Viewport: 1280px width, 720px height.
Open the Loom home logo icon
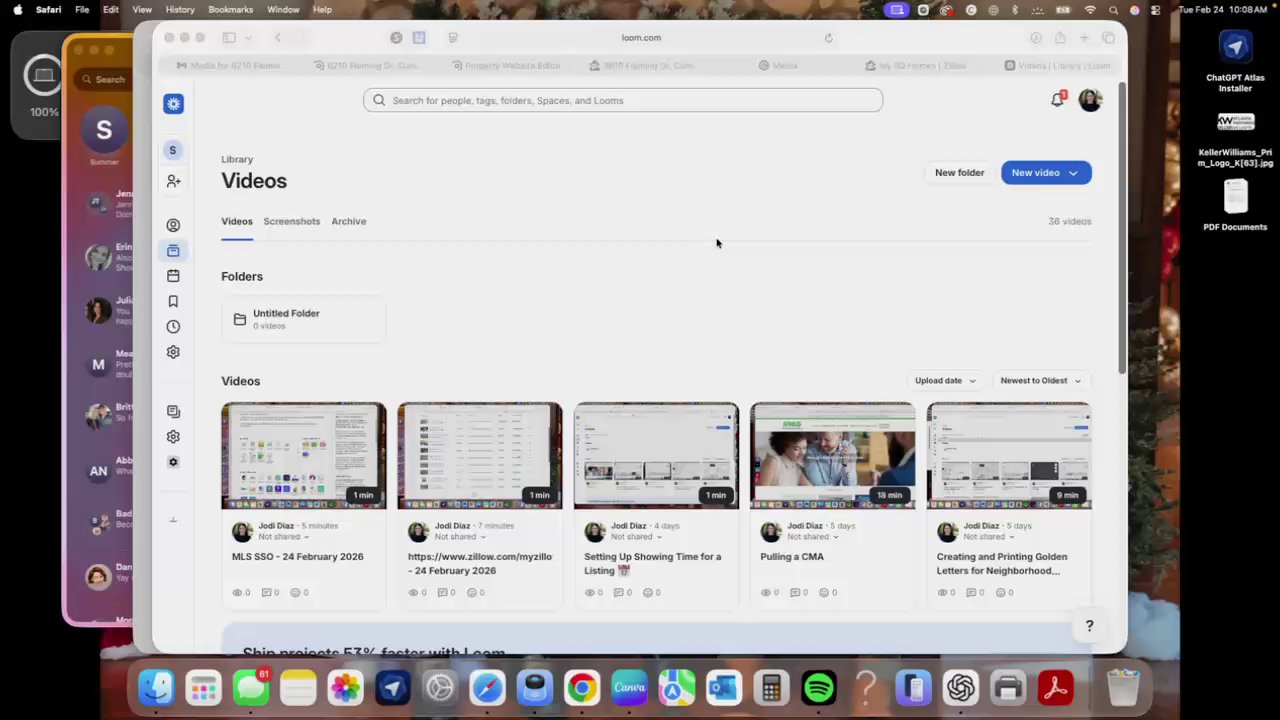(173, 104)
